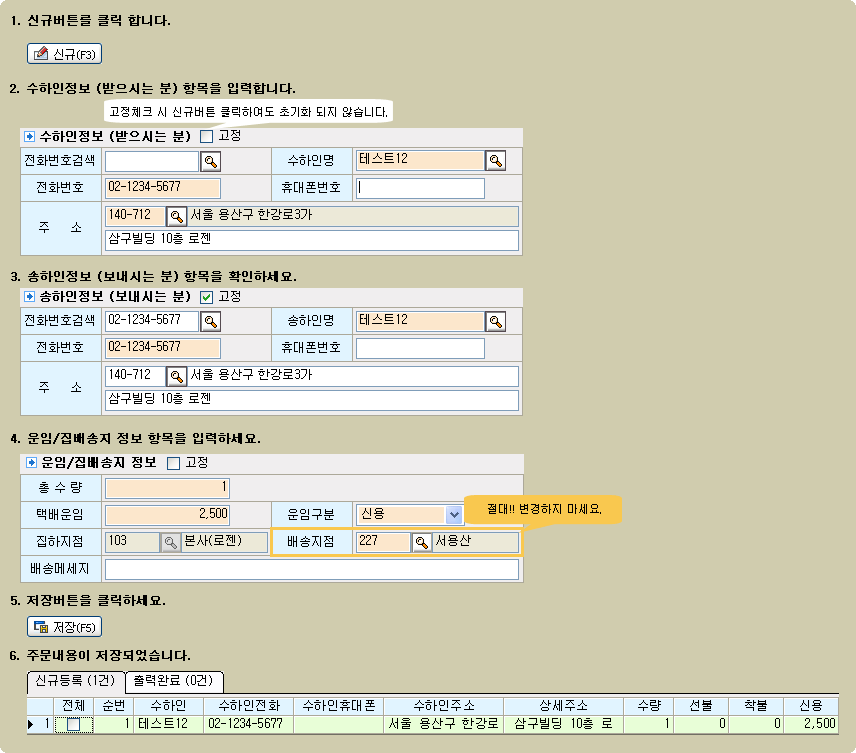Click the 신규(F3) button
This screenshot has height=753, width=856.
pos(65,53)
